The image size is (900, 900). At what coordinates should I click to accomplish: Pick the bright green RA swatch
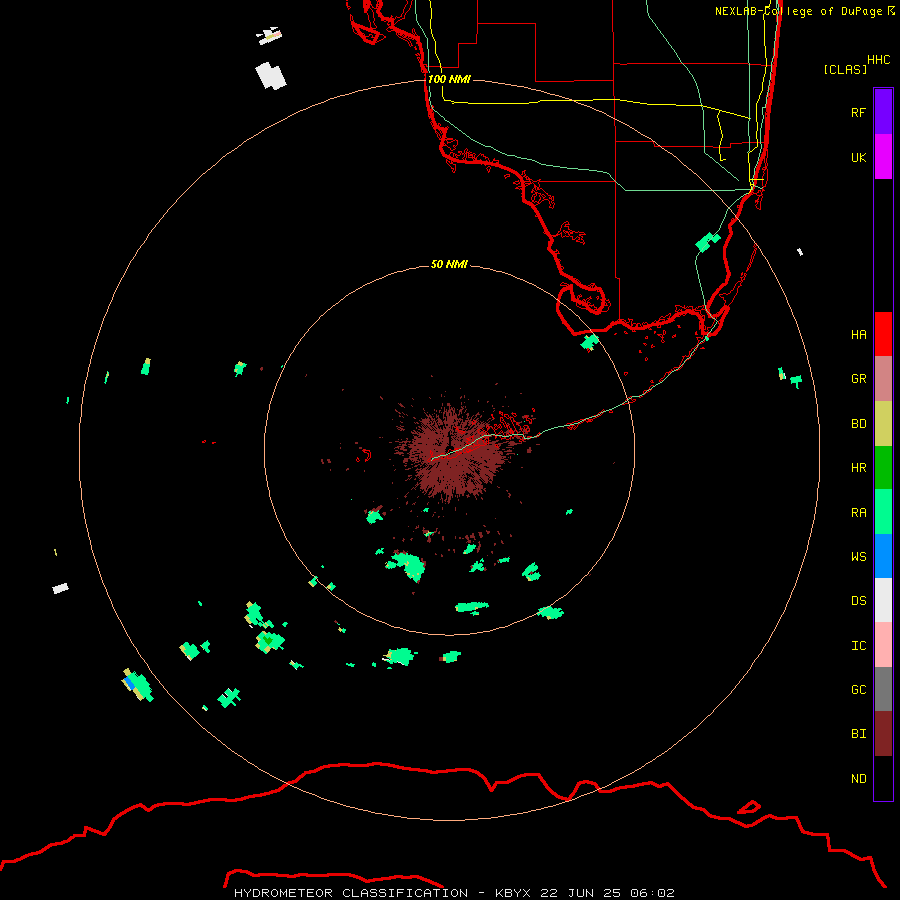(x=883, y=512)
